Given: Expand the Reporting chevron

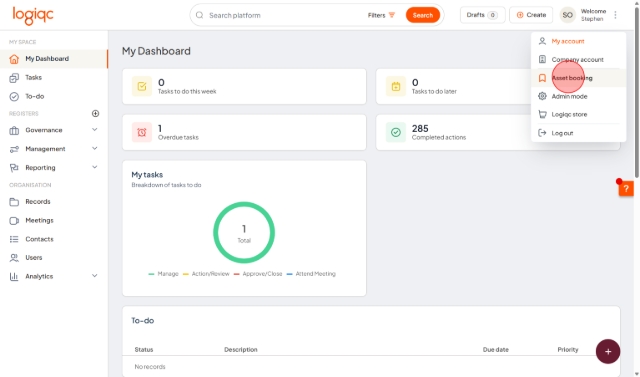Looking at the screenshot, I should click(x=95, y=167).
